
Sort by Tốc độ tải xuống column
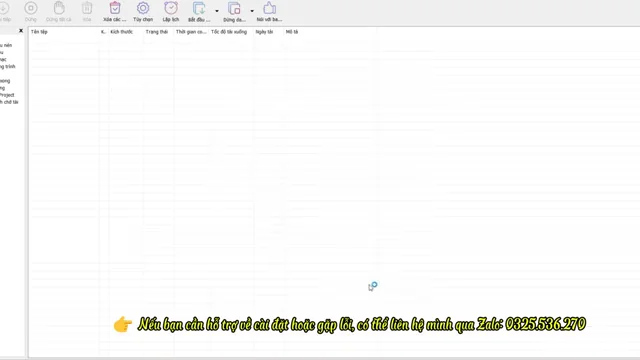pos(229,32)
